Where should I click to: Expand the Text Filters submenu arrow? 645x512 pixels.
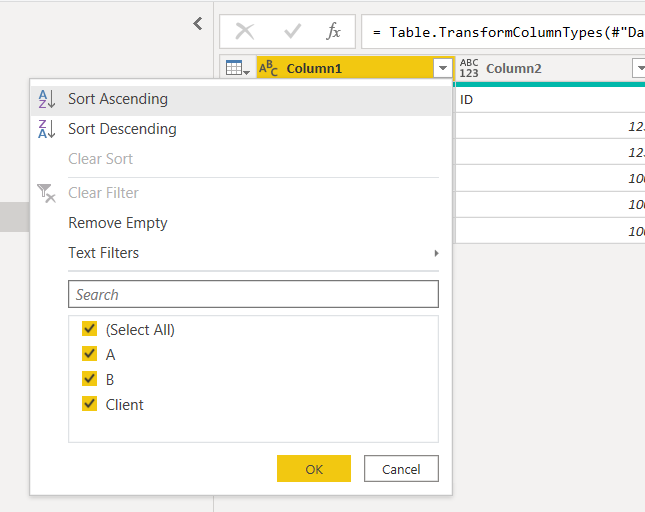click(x=436, y=253)
